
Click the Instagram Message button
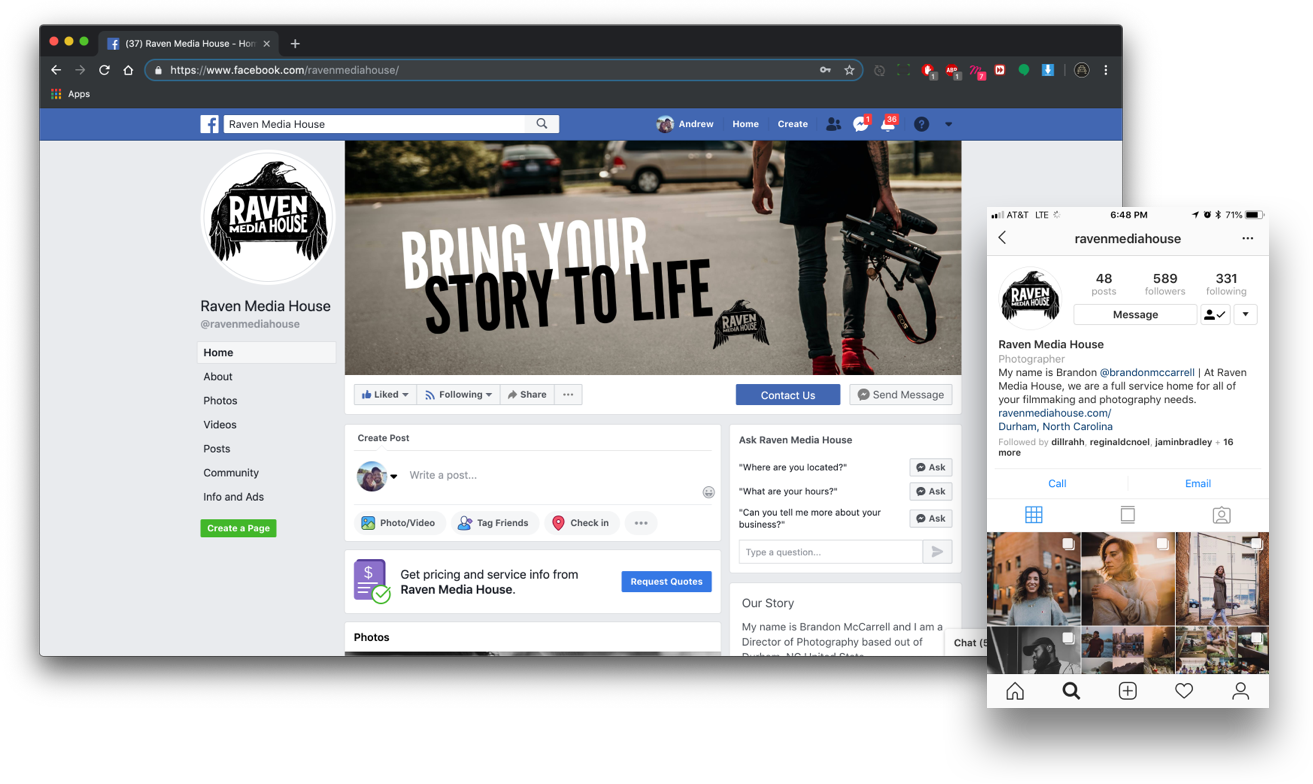[x=1135, y=314]
